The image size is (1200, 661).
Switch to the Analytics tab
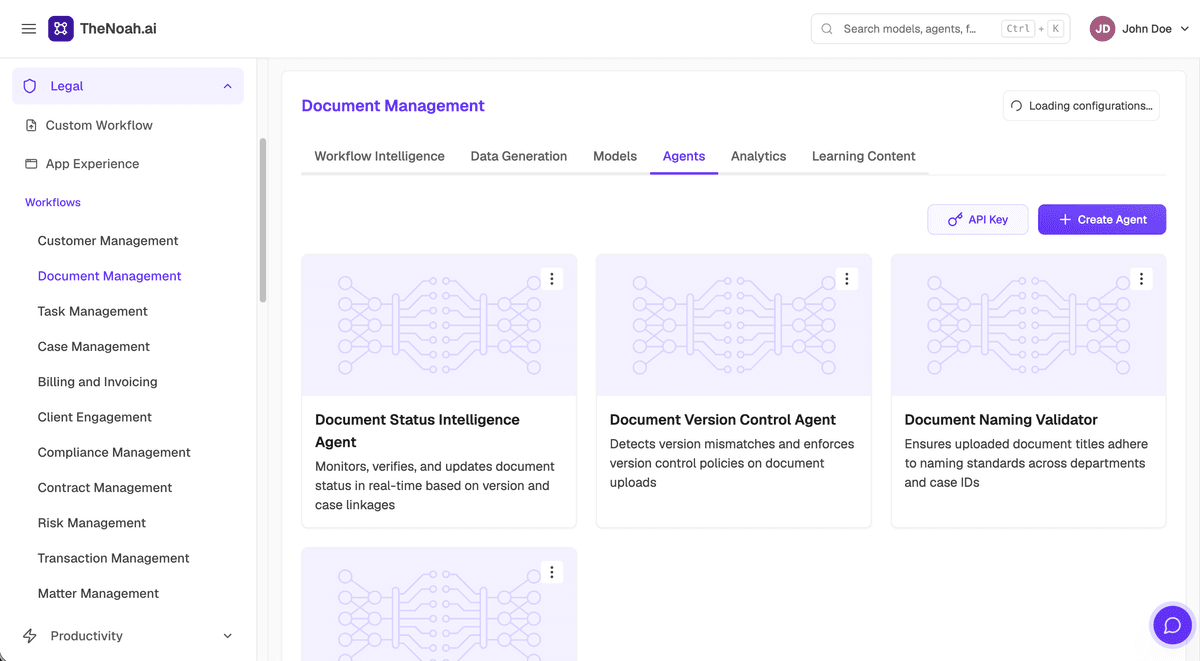click(758, 156)
